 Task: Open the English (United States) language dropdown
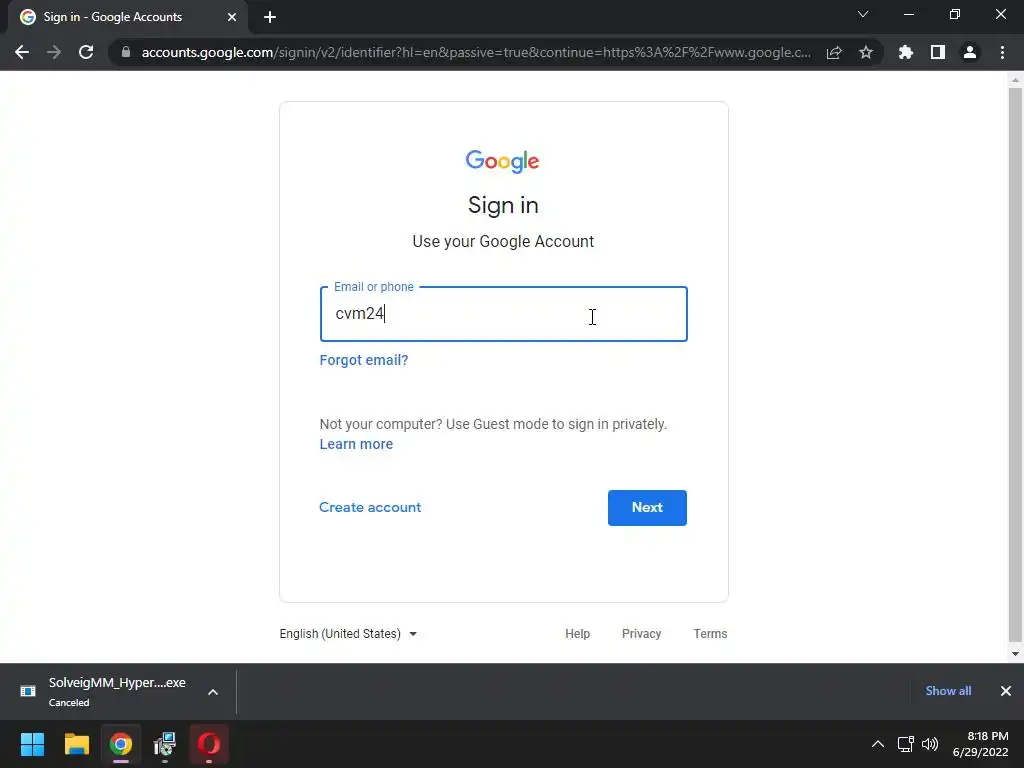[348, 633]
